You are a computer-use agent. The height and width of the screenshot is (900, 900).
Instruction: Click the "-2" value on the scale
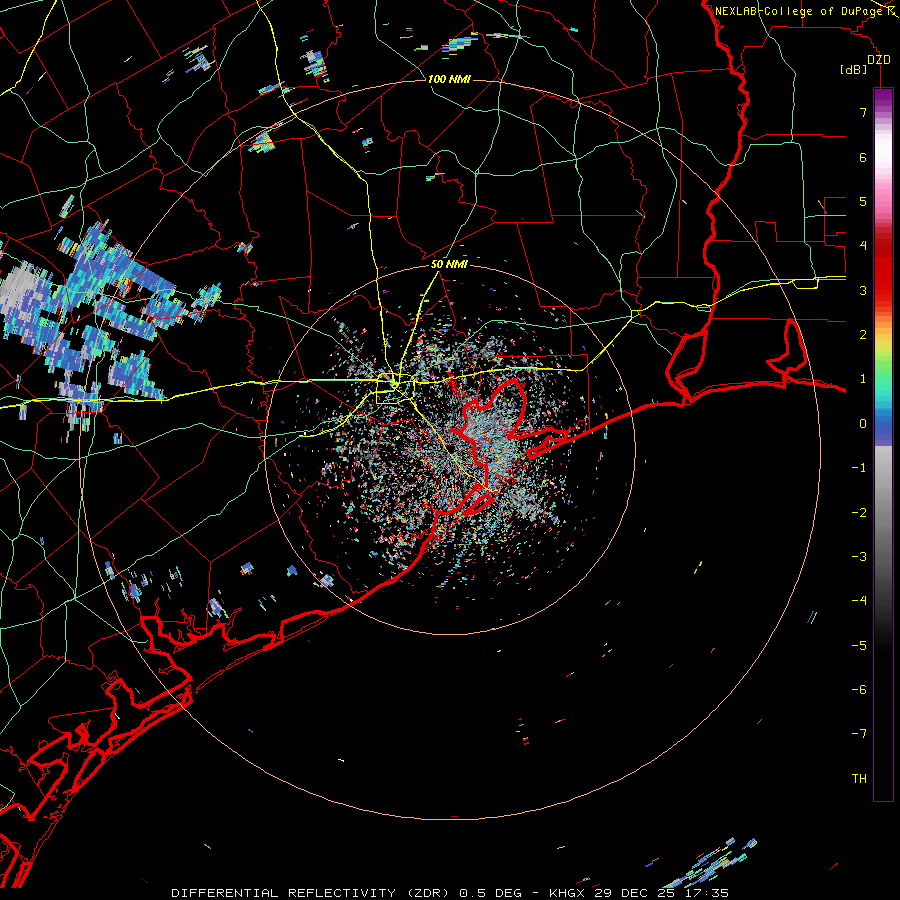click(x=859, y=512)
